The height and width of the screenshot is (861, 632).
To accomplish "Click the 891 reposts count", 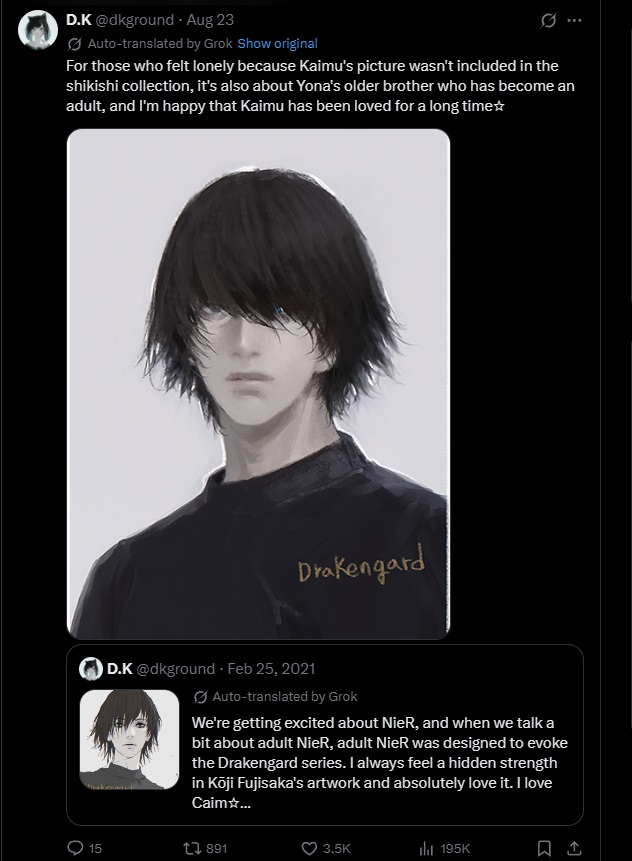I will (x=216, y=848).
